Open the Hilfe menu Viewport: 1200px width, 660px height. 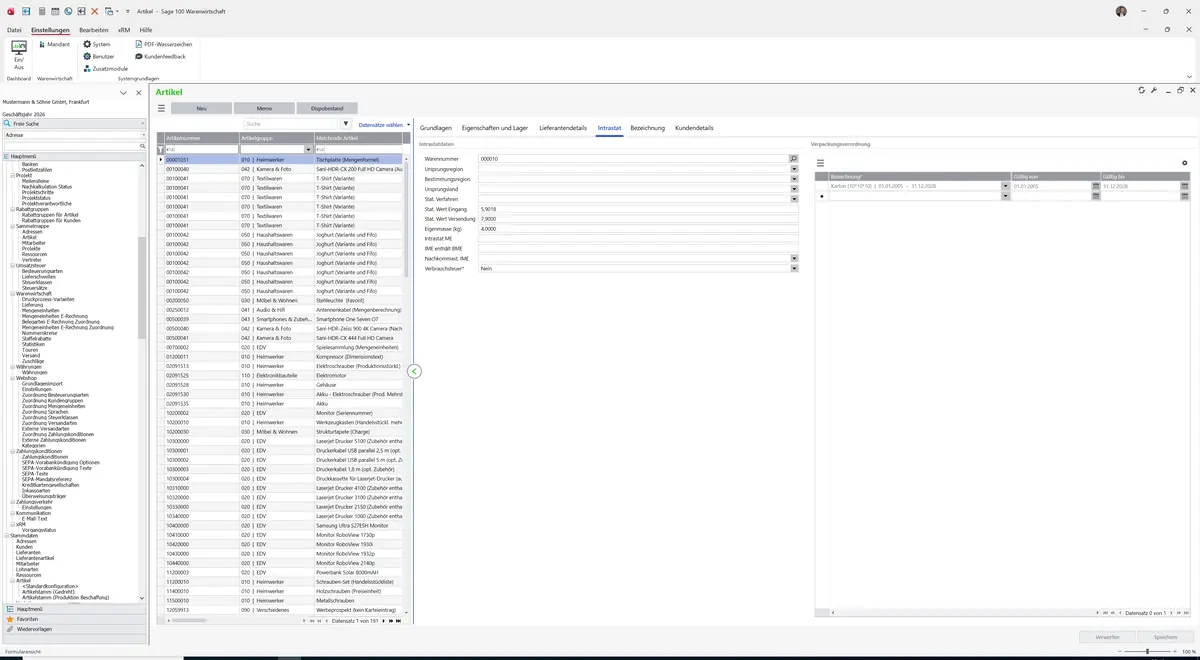tap(146, 30)
